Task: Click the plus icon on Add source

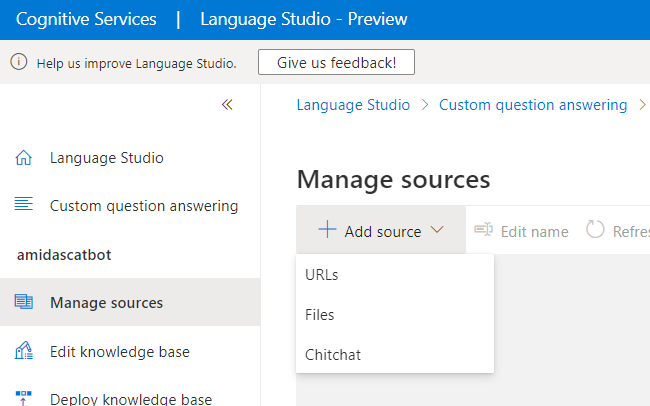Action: tap(327, 230)
